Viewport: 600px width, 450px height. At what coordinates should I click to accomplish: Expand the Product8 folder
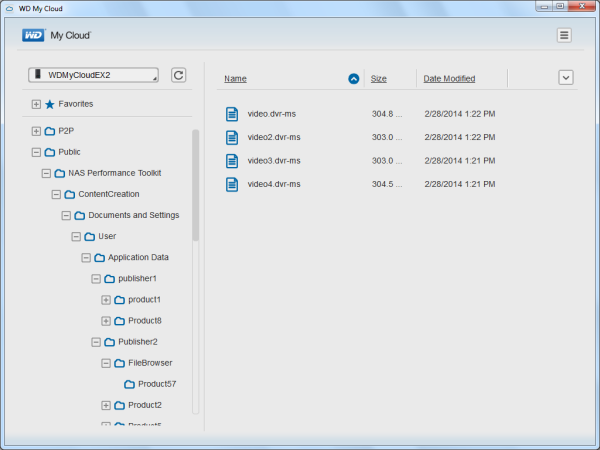click(106, 321)
